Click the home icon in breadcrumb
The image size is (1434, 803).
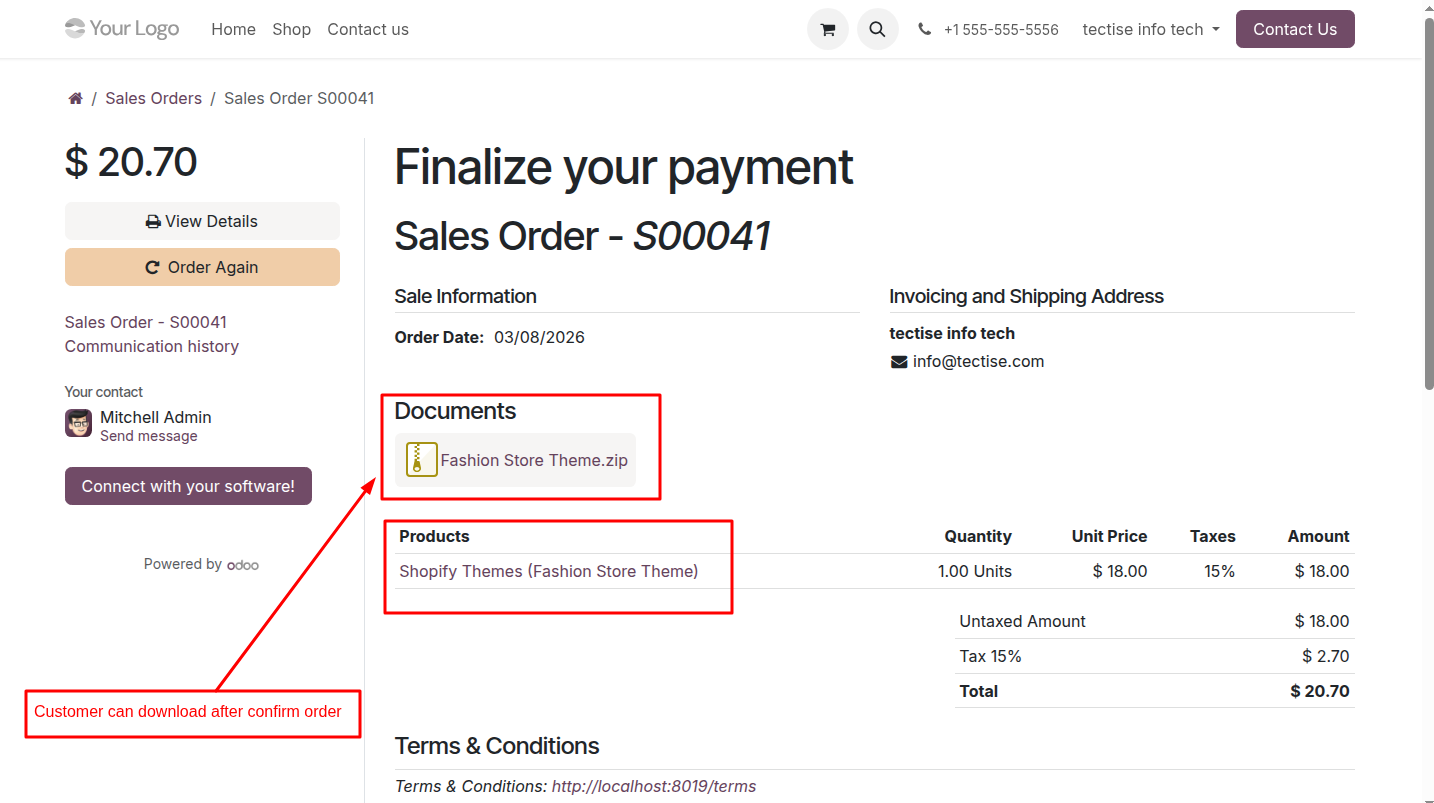[x=75, y=98]
